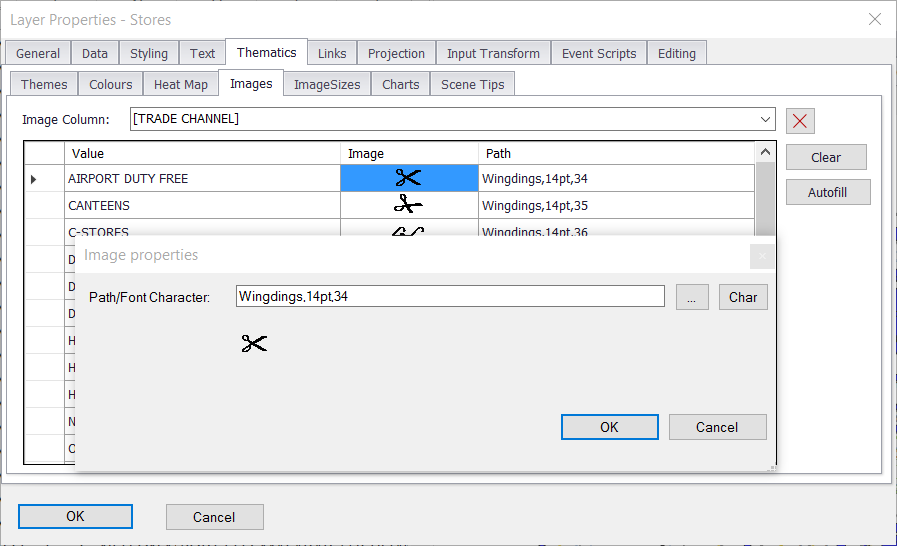
Task: Switch to the Colours sub-tab
Action: 110,85
